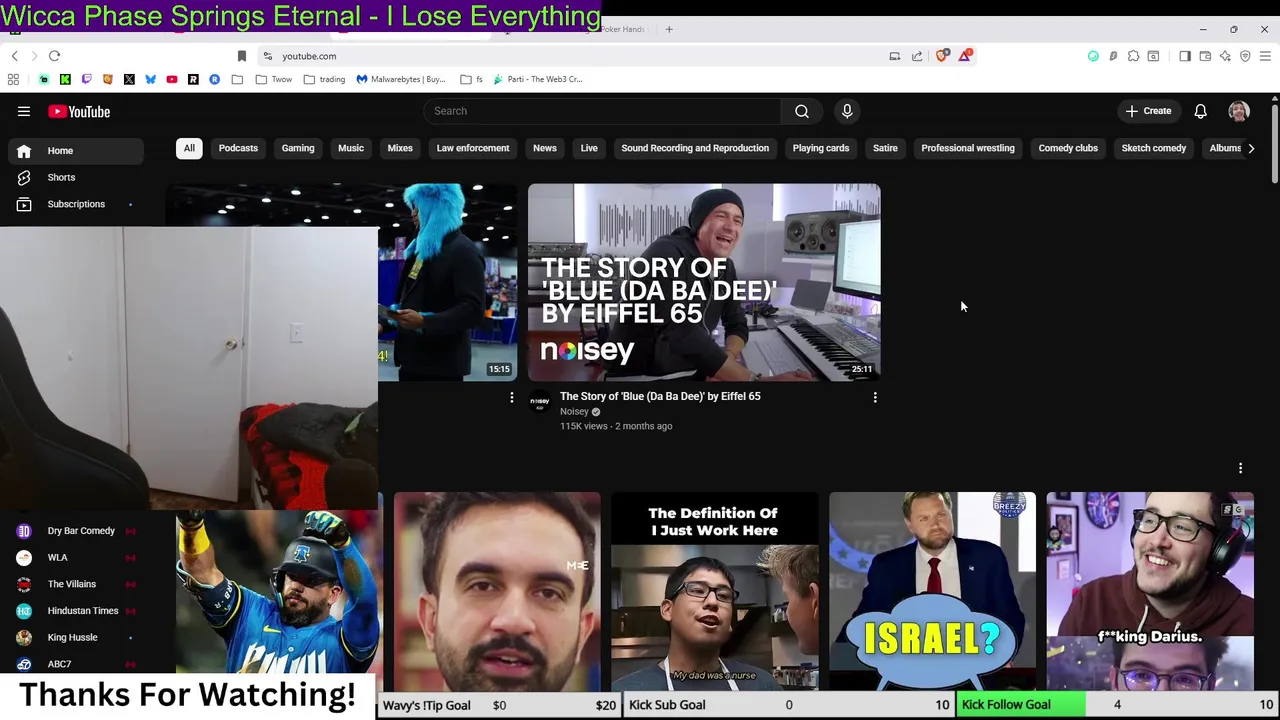Click the YouTube search field
Screen dimensions: 1280x720
click(602, 111)
